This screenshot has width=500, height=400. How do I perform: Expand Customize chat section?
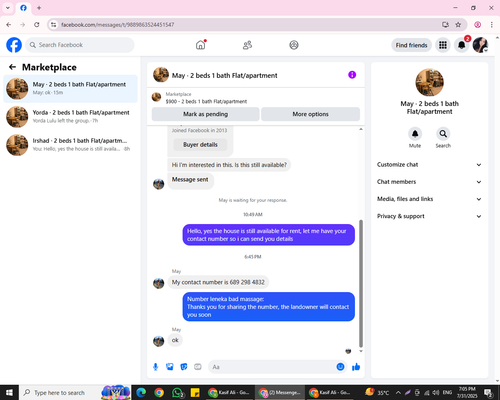(x=429, y=165)
